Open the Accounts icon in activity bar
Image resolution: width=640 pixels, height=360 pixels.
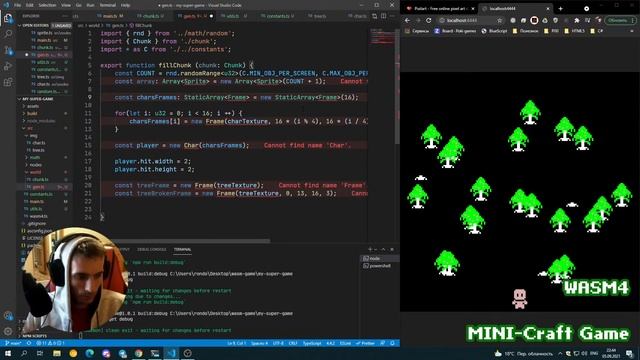click(8, 316)
